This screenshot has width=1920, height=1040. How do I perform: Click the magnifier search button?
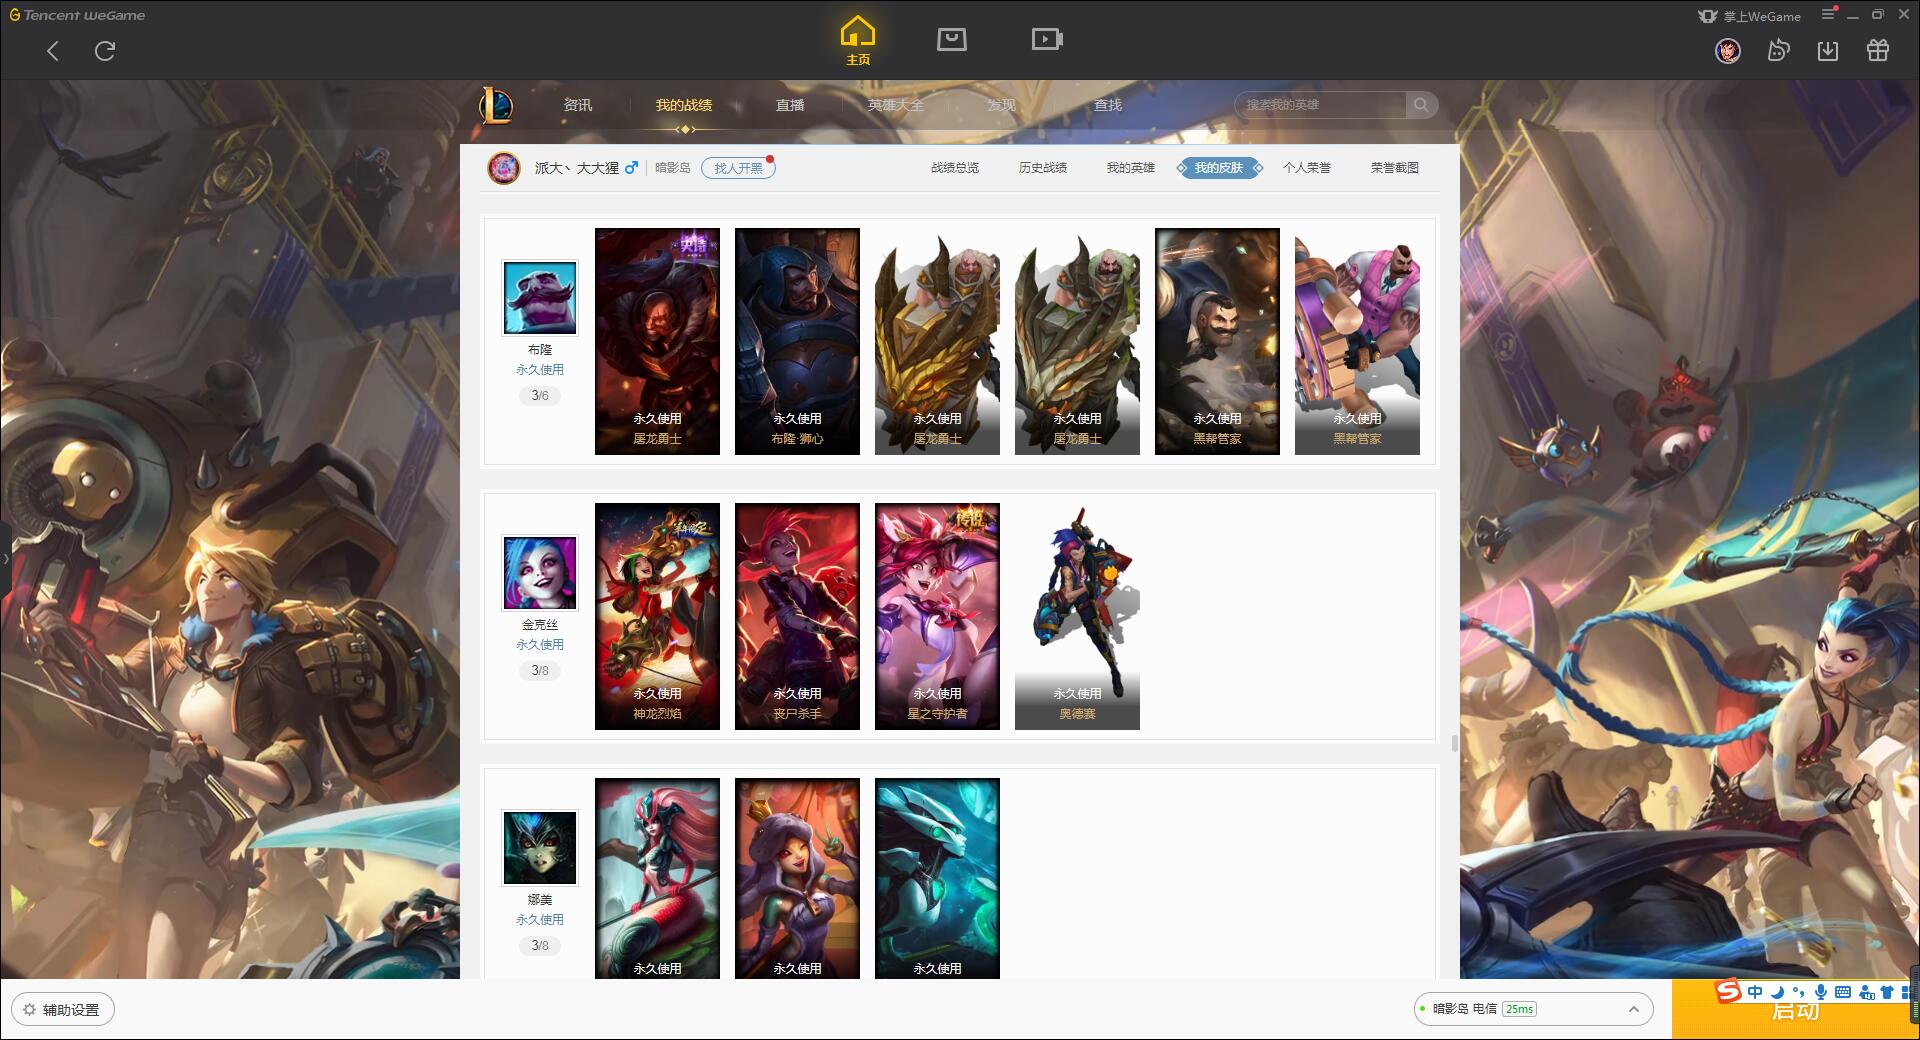tap(1421, 105)
